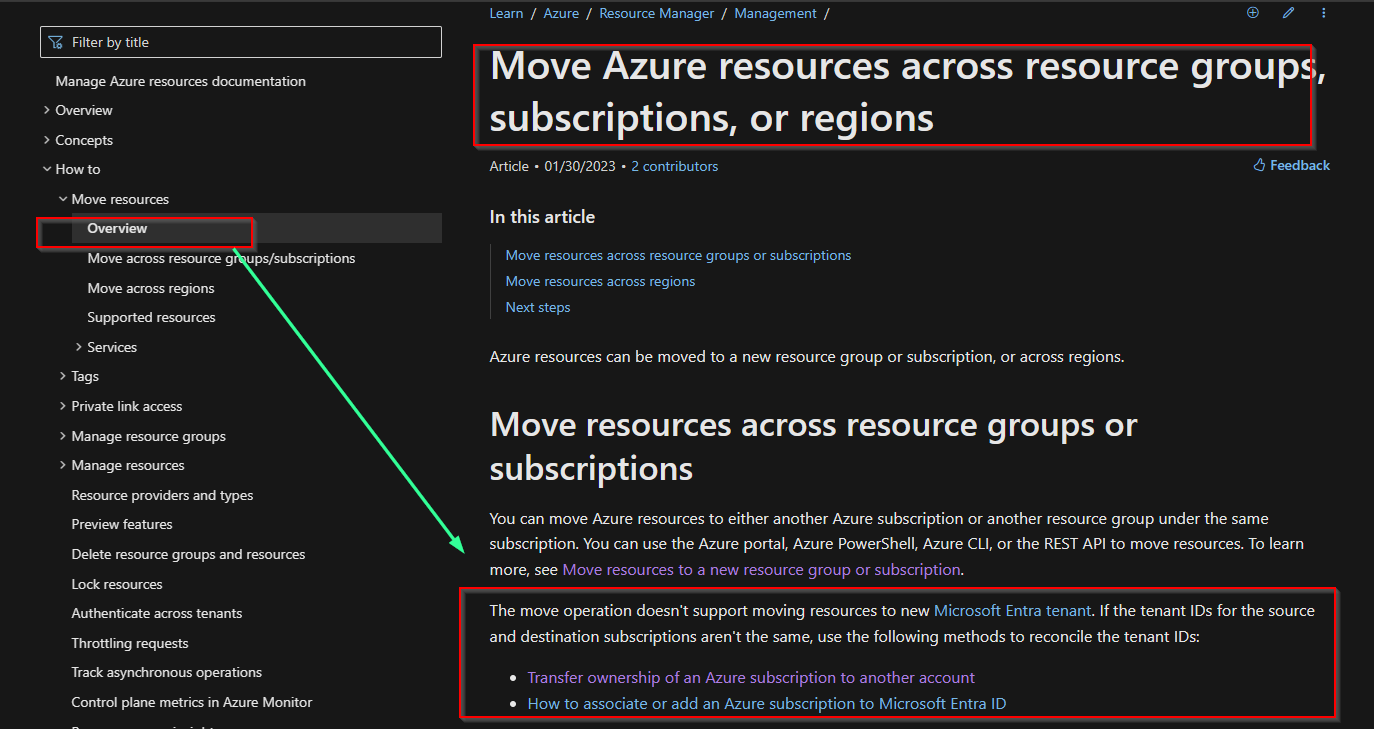Expand the Services tree item
This screenshot has height=729, width=1374.
click(x=78, y=346)
